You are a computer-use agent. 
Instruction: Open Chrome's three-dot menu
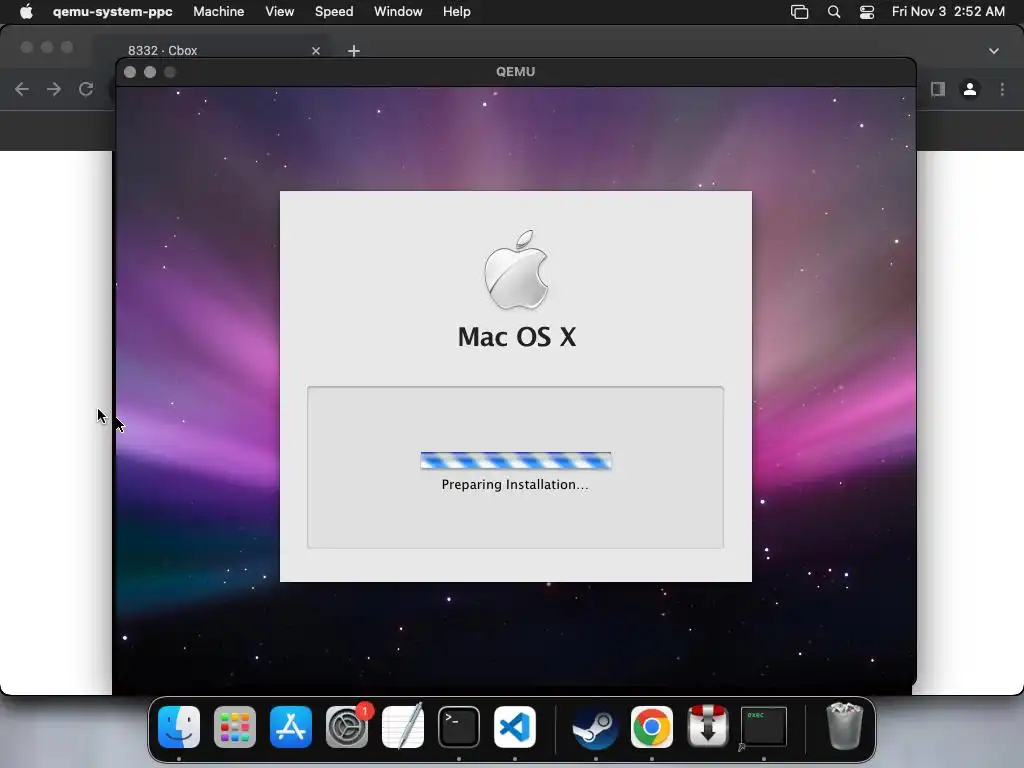pos(1002,89)
